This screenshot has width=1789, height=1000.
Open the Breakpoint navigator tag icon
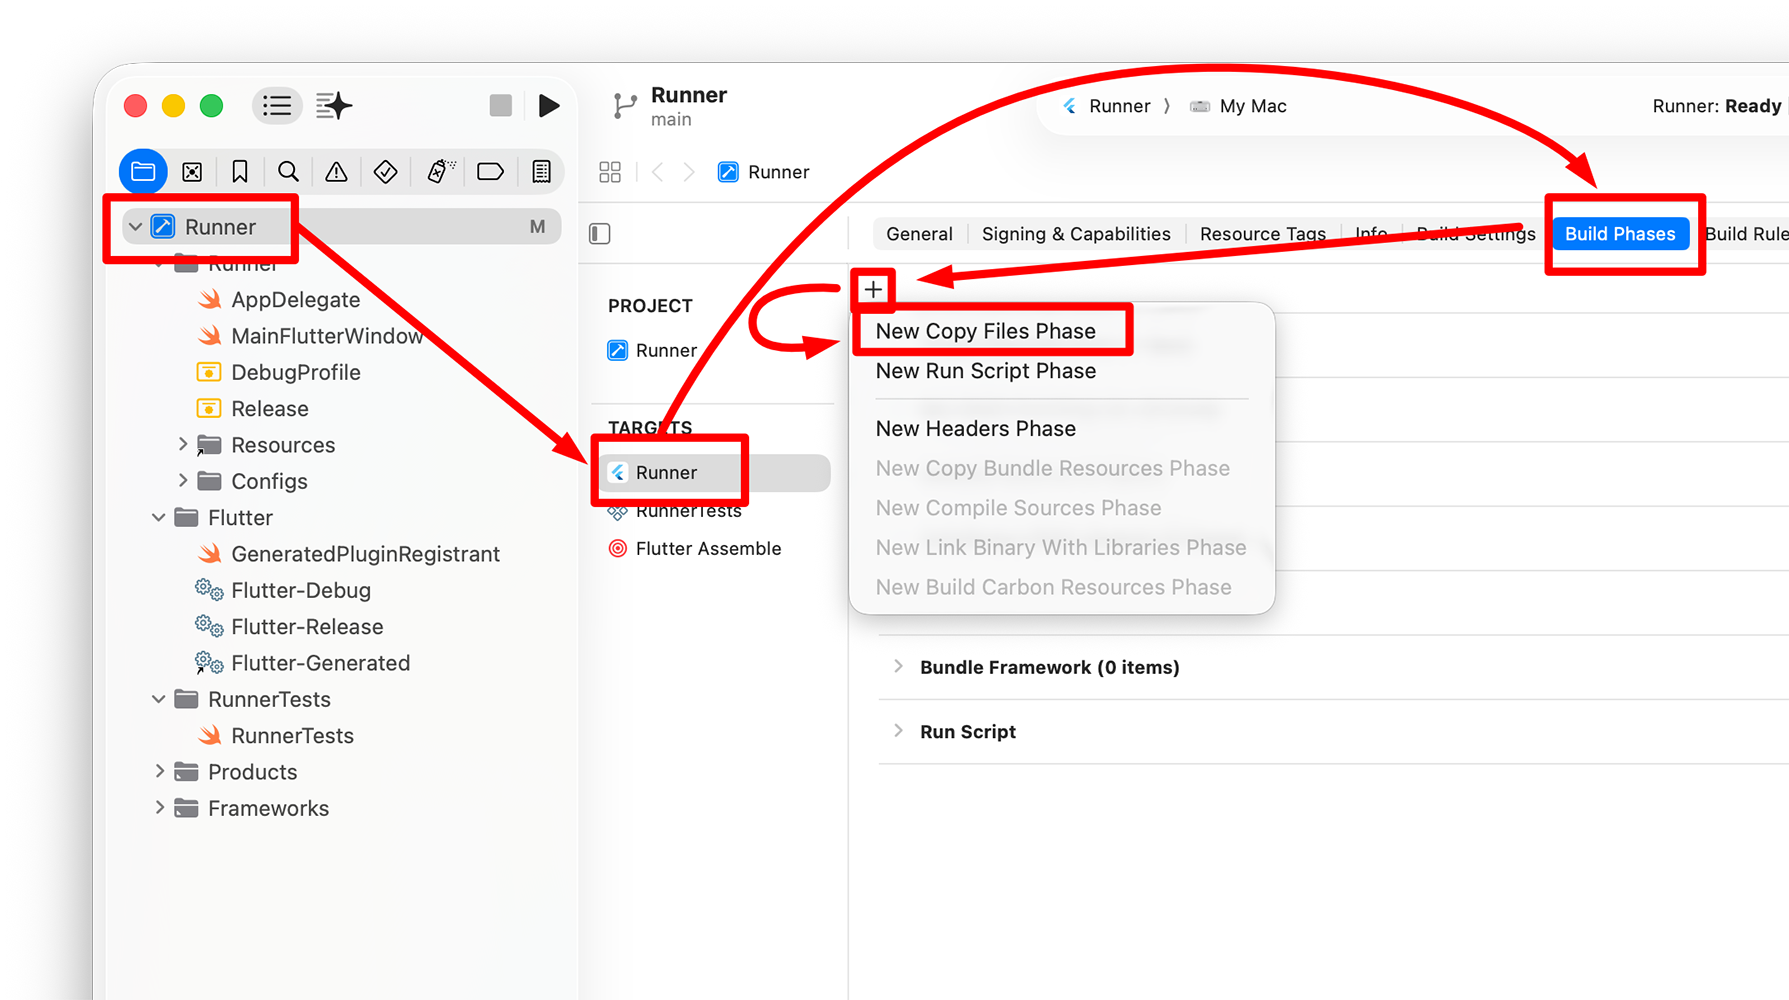click(490, 172)
